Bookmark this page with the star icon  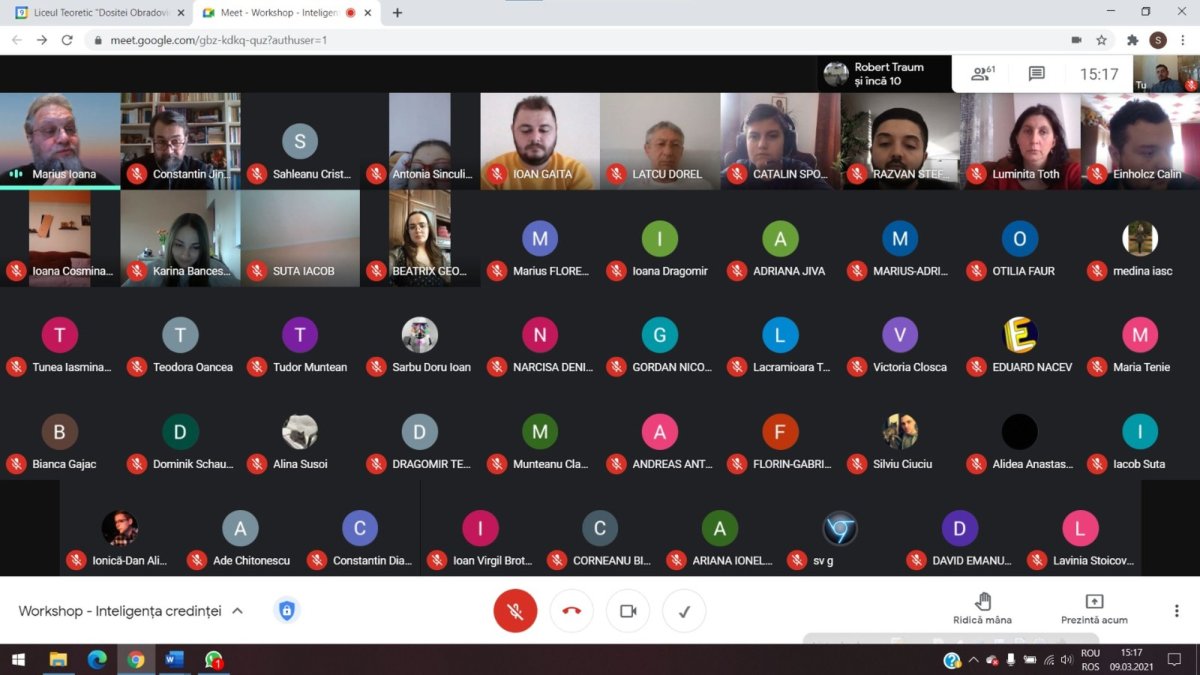[x=1101, y=40]
